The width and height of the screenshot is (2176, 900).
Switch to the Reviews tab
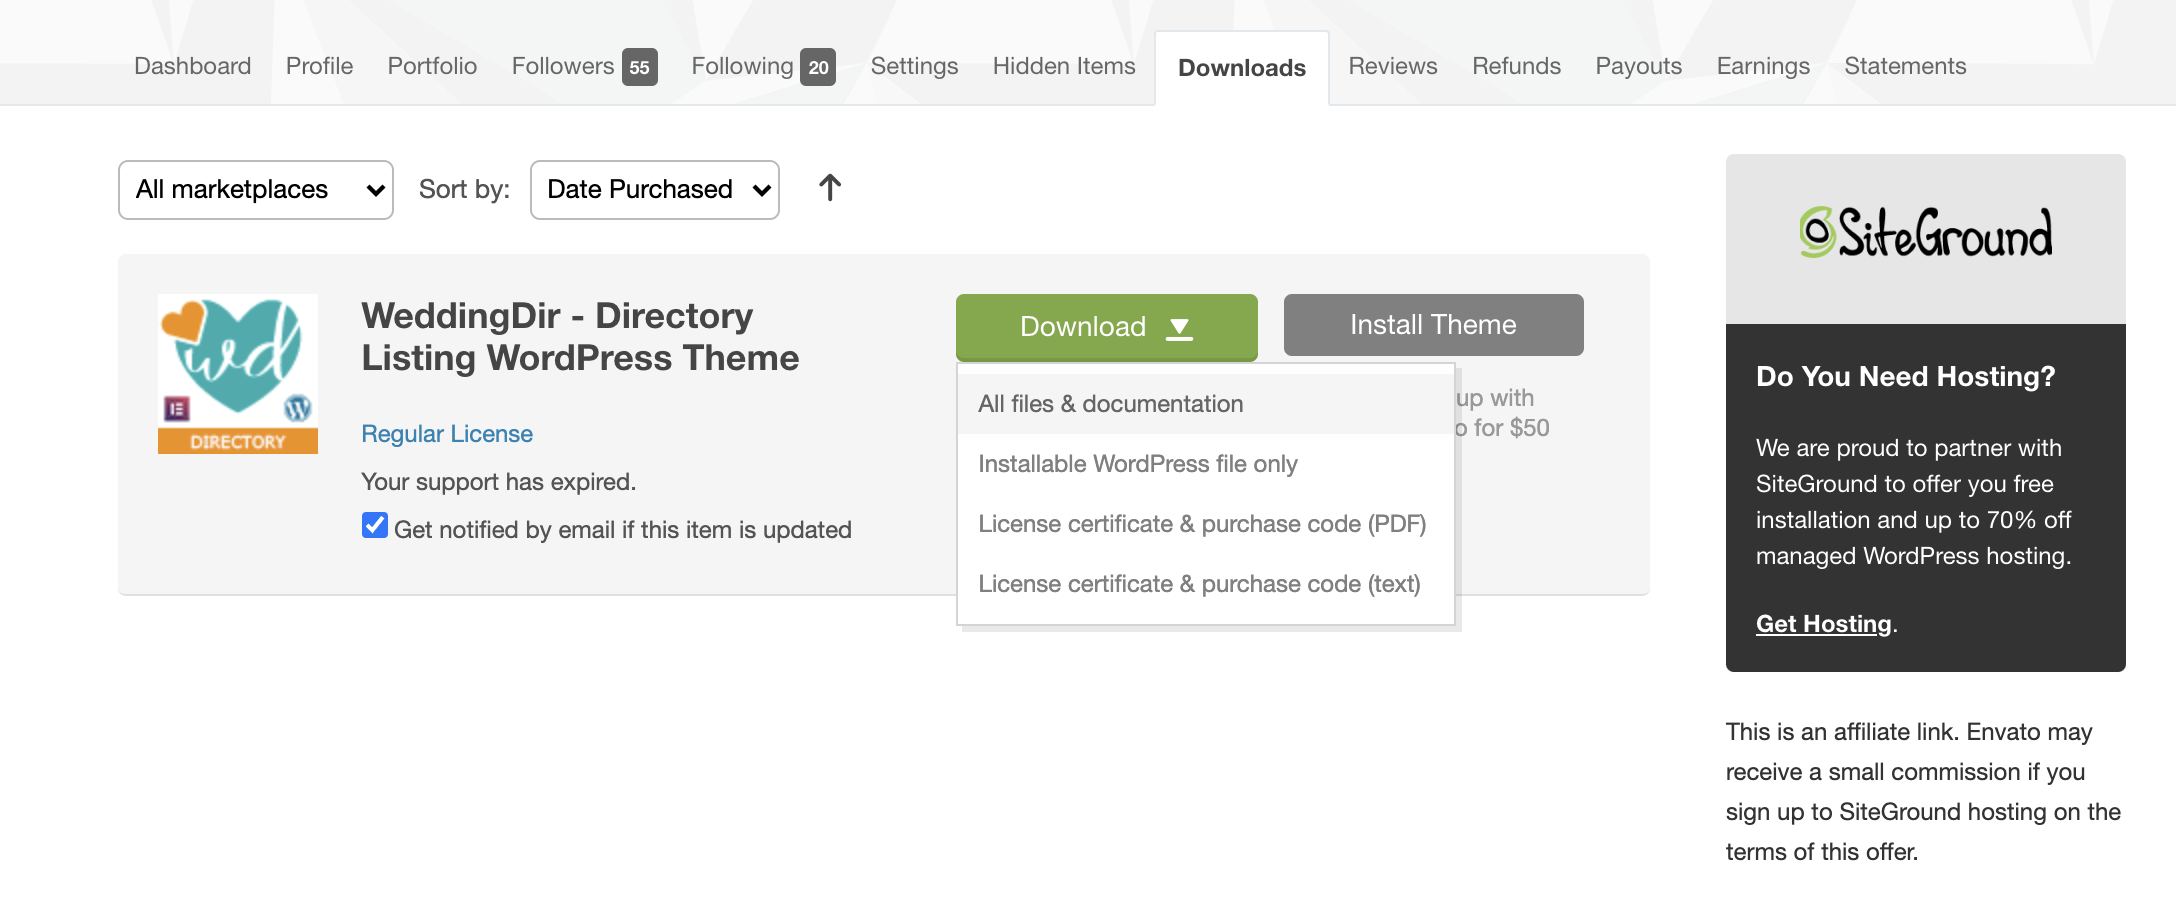[1392, 66]
